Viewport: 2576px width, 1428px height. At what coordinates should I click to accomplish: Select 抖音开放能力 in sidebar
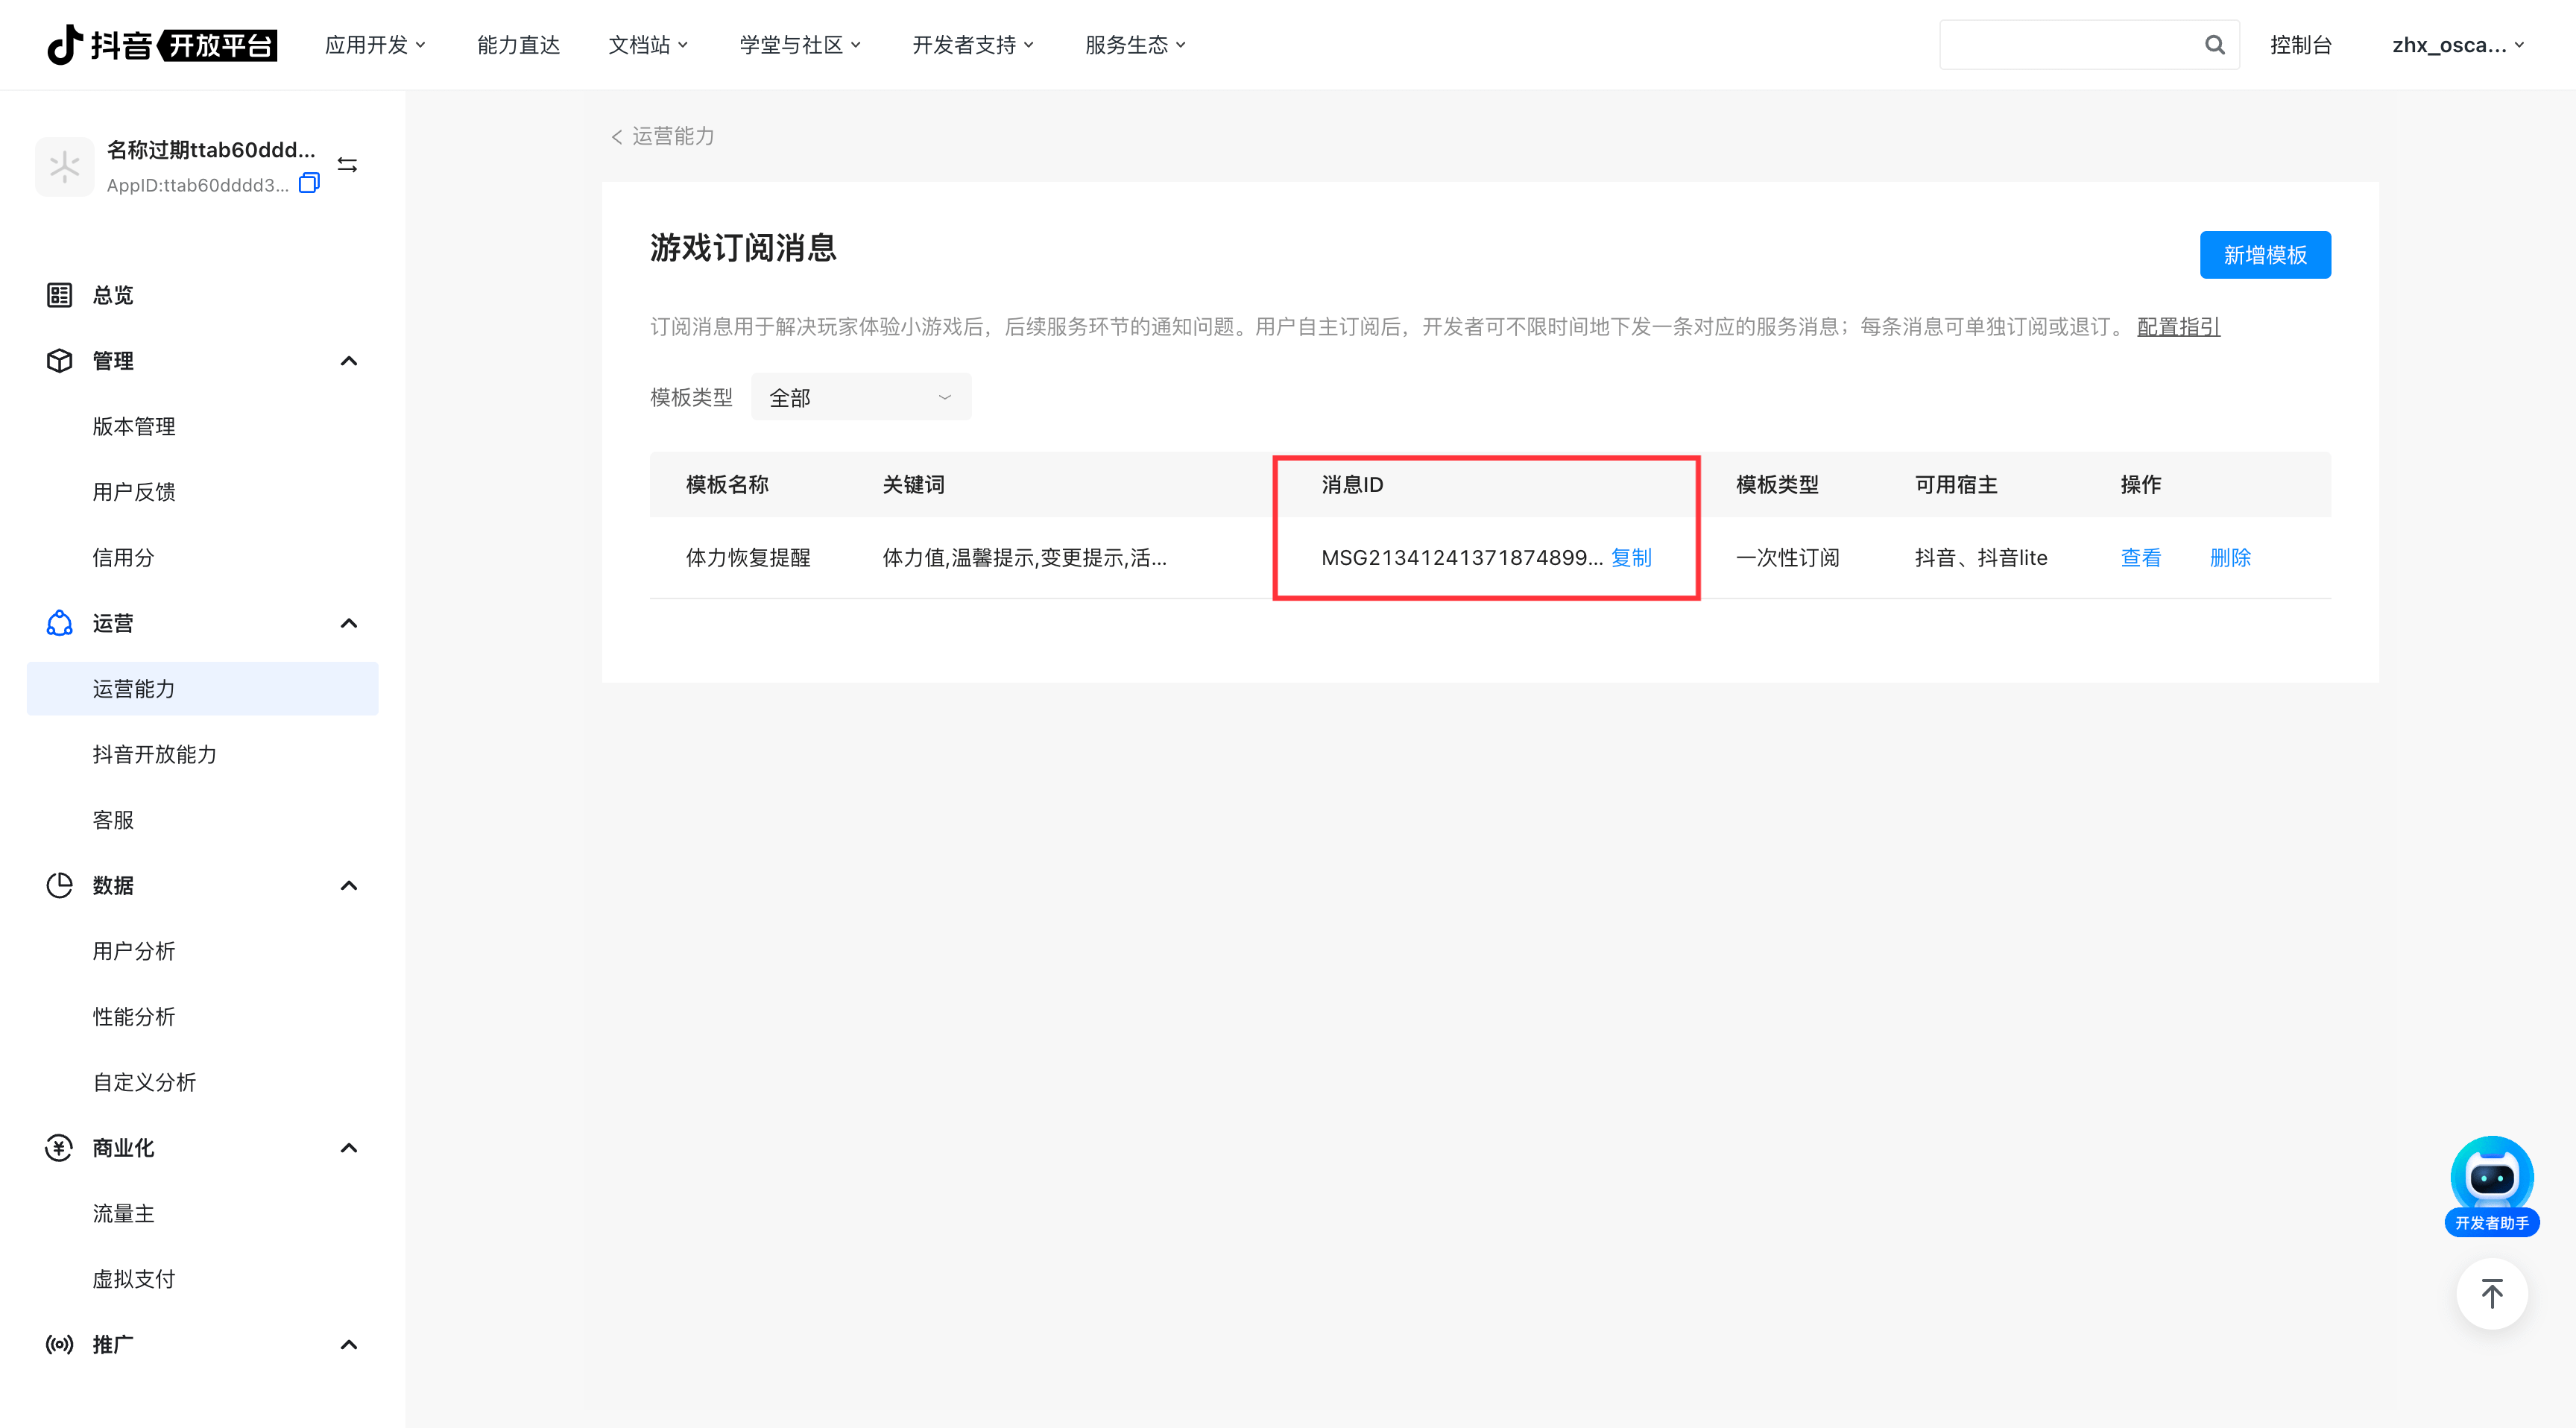(155, 755)
